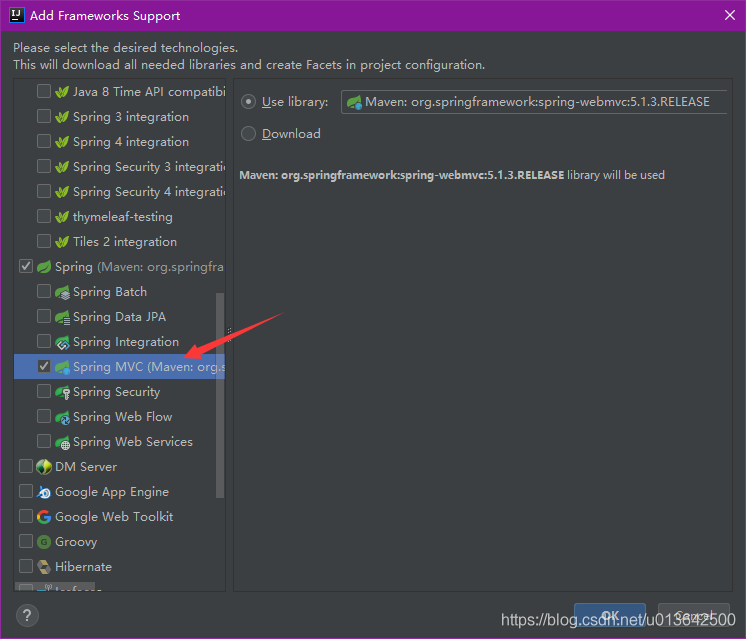Click the Spring 3 integration leaf icon
Screen dimensions: 746x639
(62, 117)
